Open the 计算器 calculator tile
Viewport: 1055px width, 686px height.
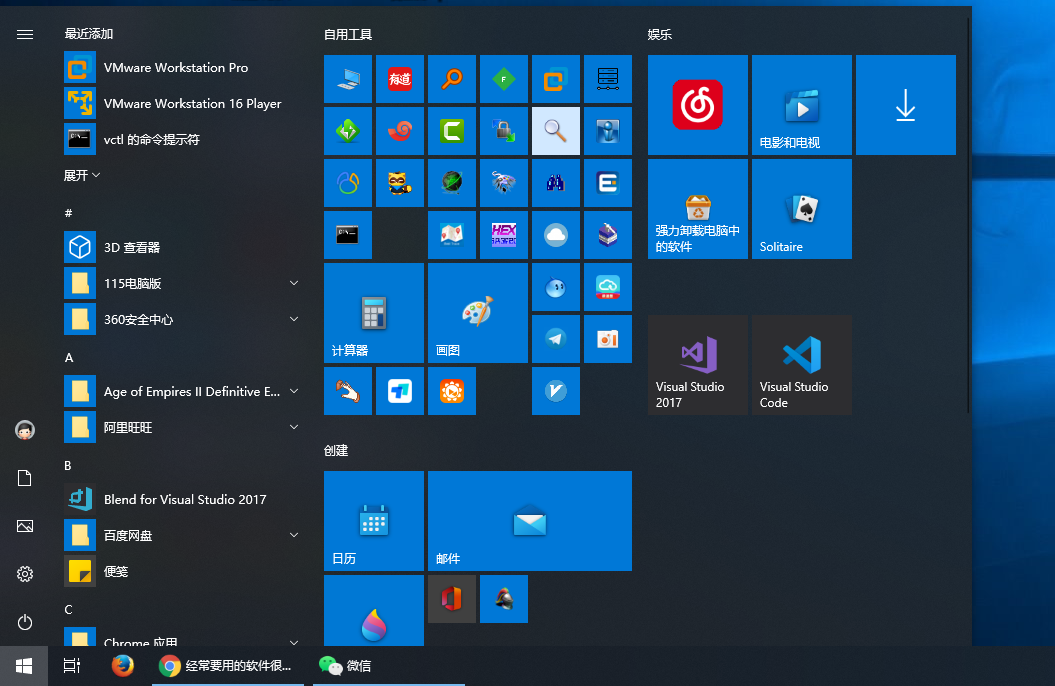373,313
